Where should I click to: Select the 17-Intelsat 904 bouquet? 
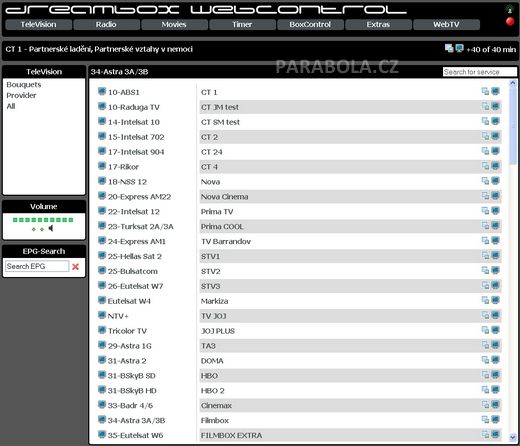click(136, 152)
